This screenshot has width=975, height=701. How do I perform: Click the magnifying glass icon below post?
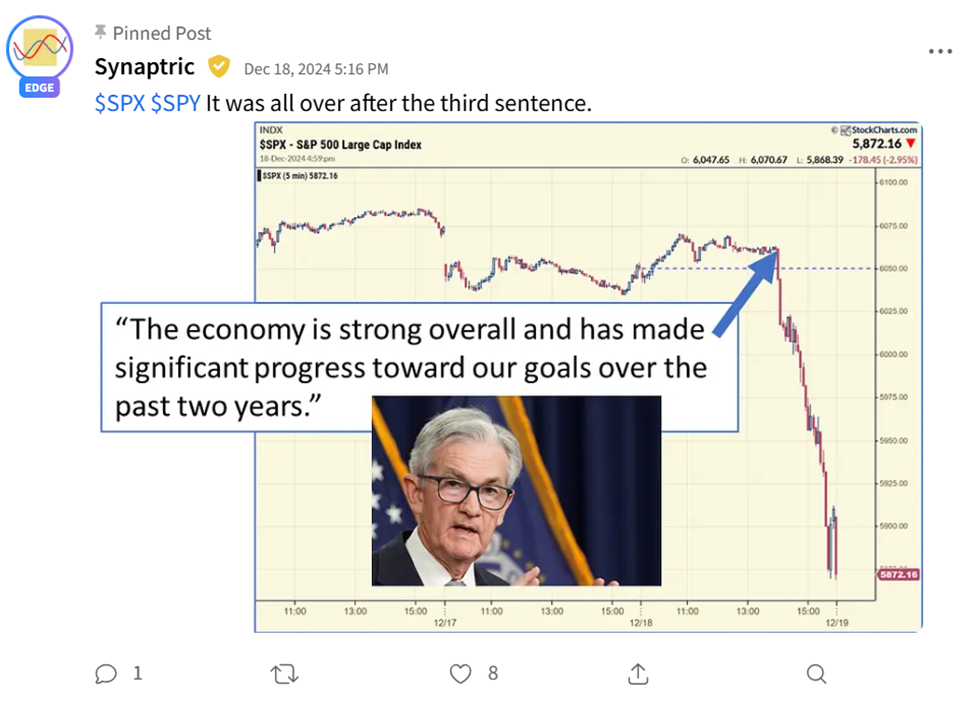[x=816, y=674]
